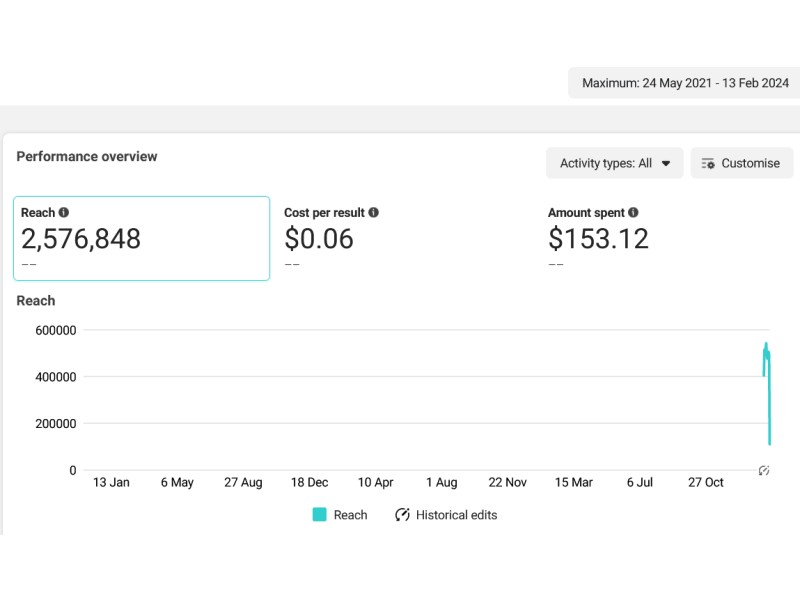
Task: Expand the Activity types dropdown arrow
Action: point(666,163)
